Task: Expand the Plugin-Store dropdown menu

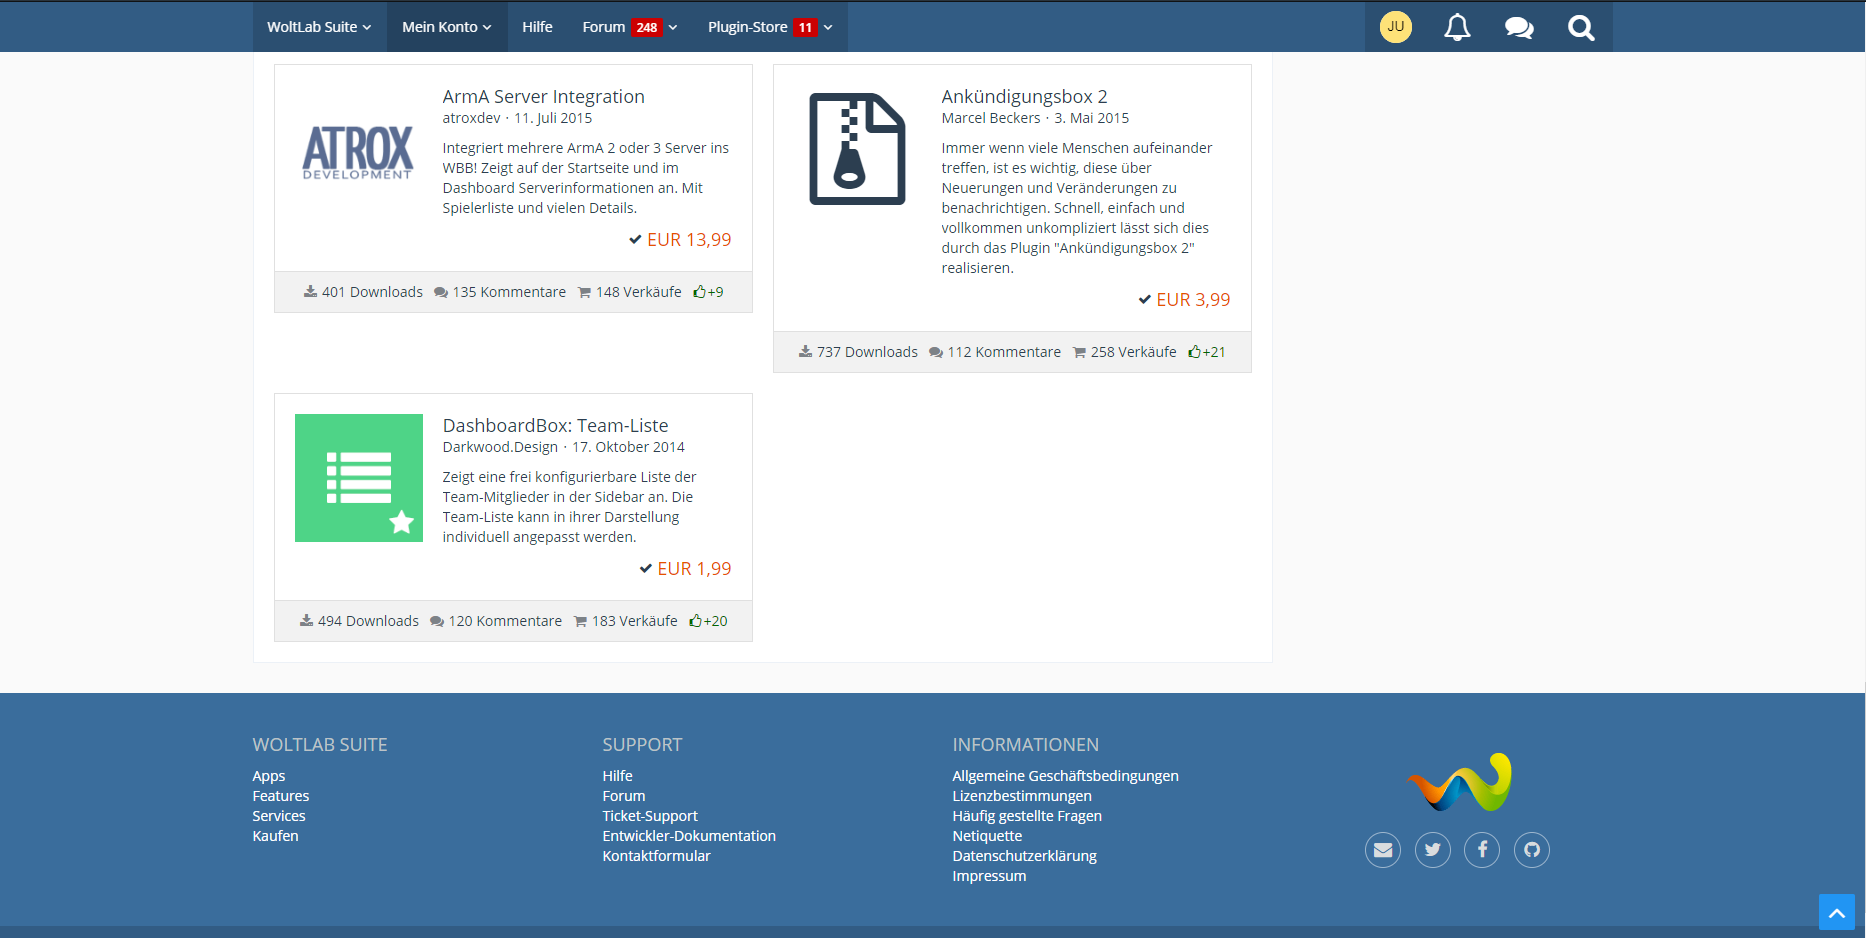Action: tap(770, 27)
